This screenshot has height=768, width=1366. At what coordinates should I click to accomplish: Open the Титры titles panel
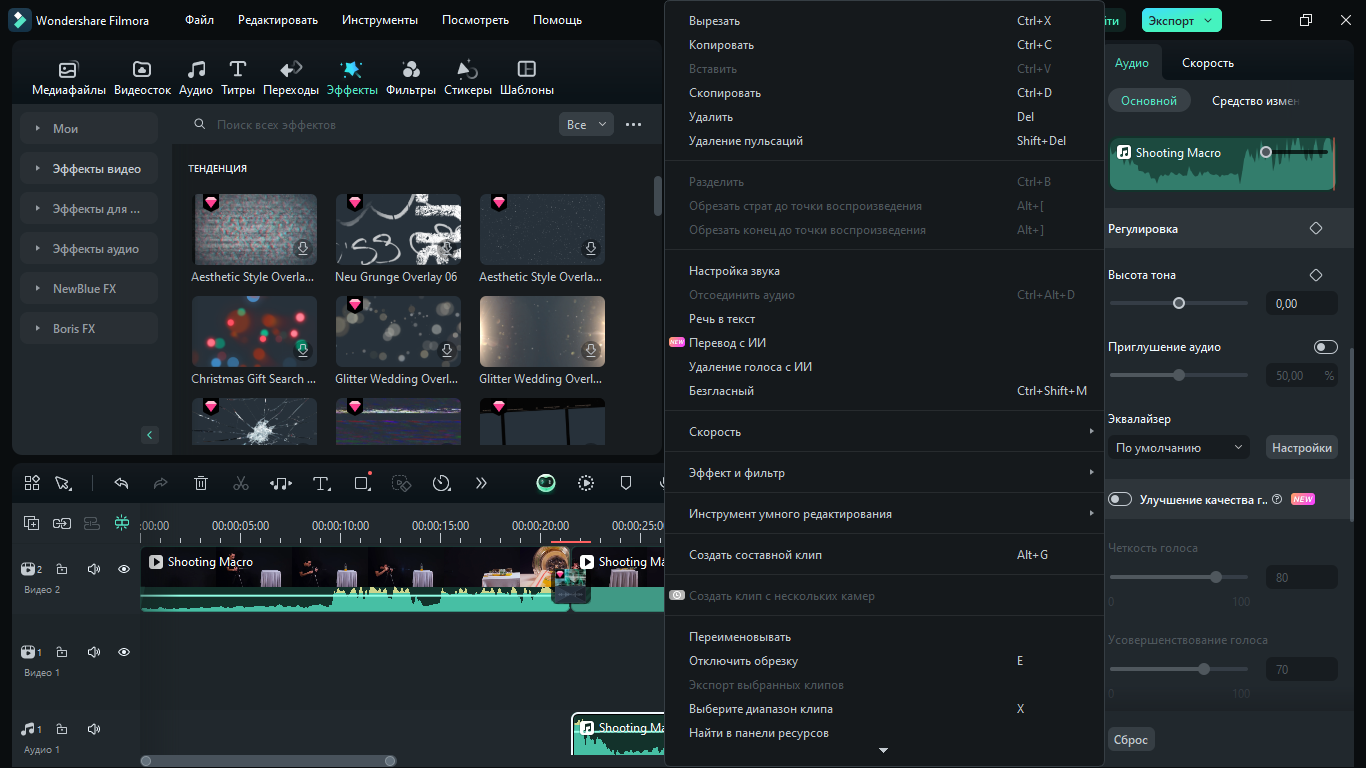tap(238, 78)
